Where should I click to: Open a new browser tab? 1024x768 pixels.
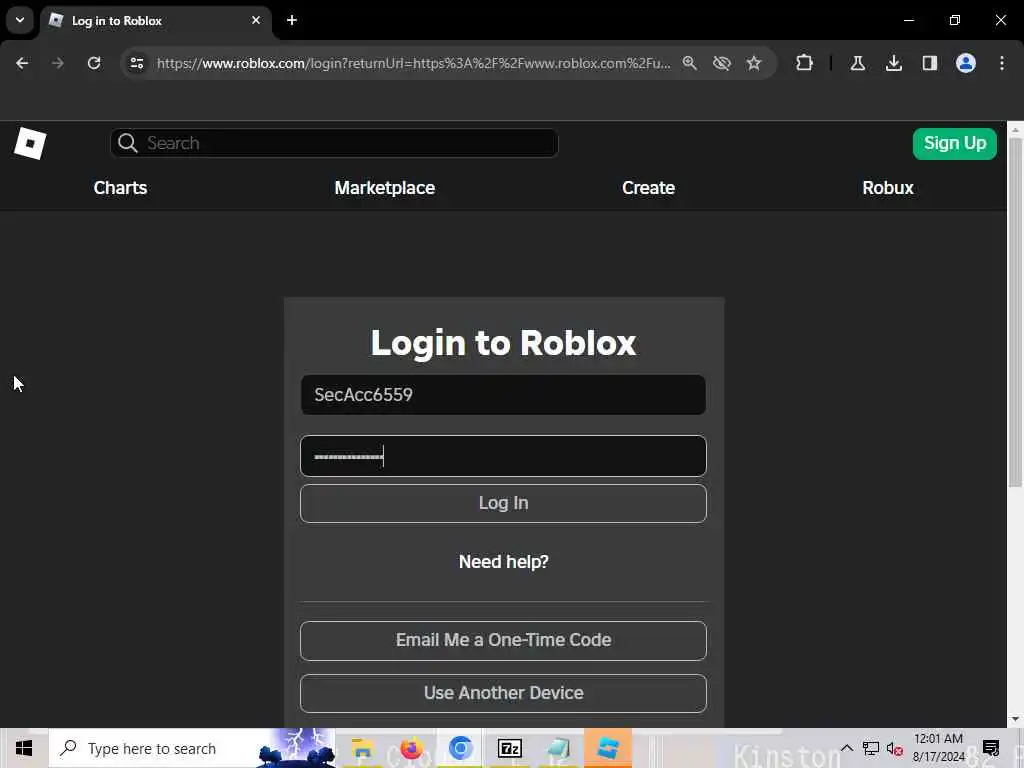292,20
